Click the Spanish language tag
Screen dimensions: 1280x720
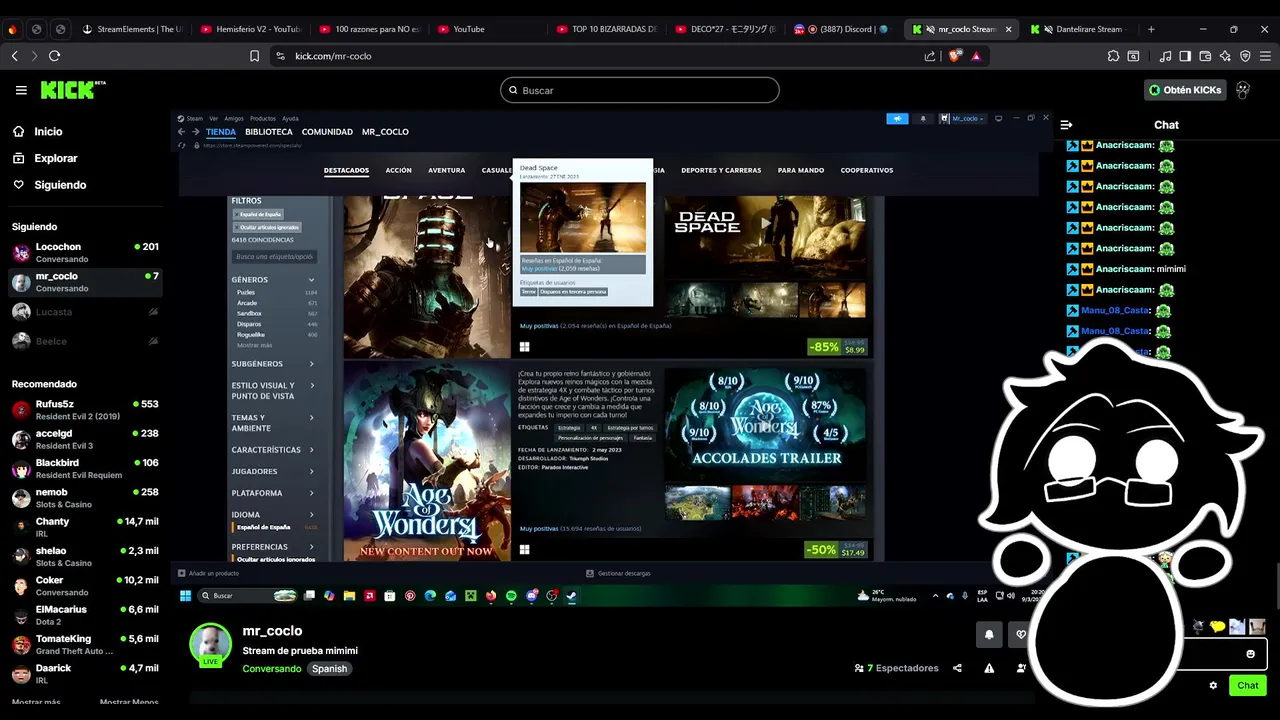(329, 669)
